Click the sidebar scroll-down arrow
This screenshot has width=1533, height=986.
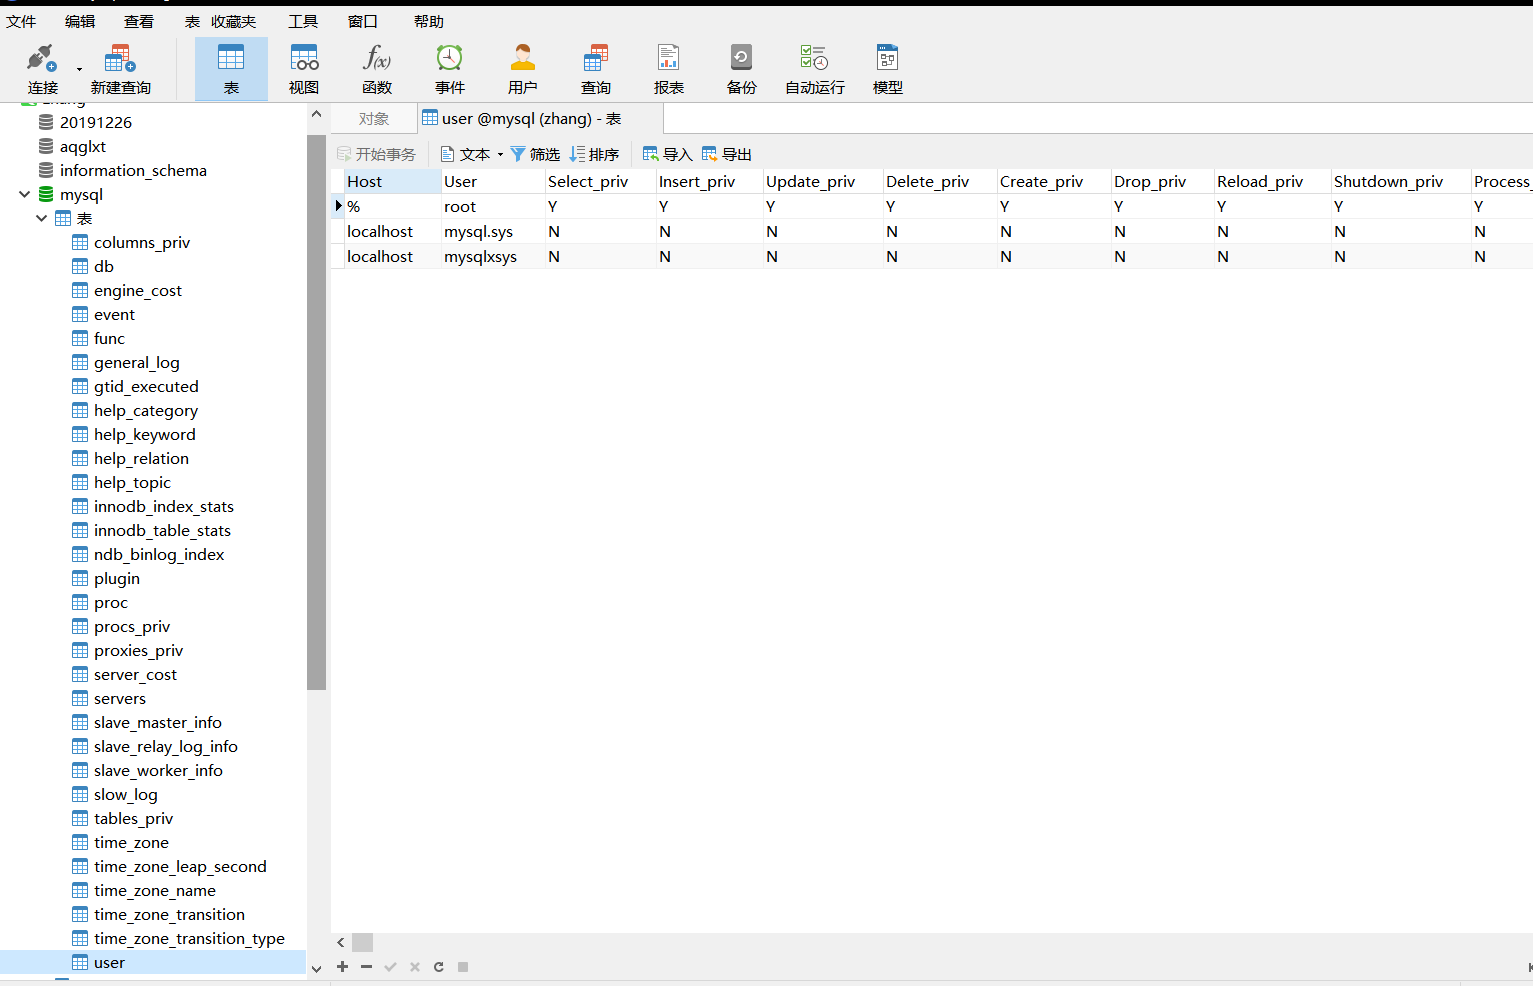[316, 968]
